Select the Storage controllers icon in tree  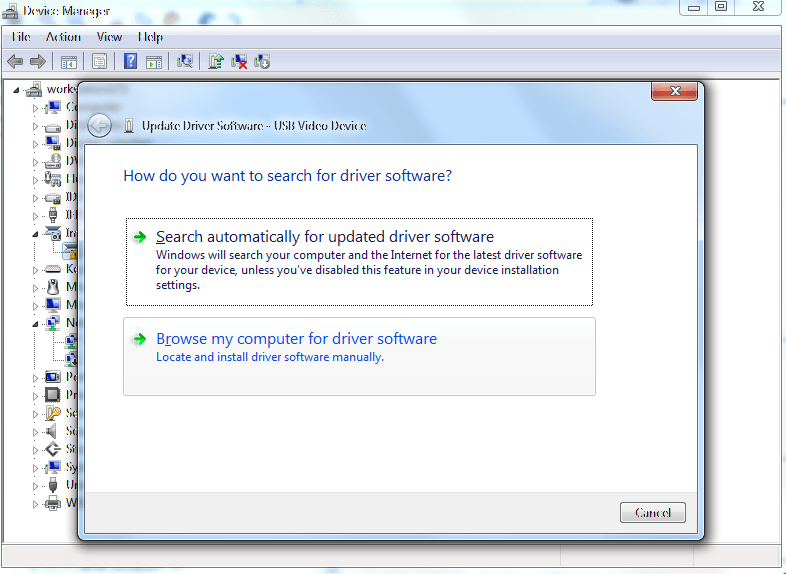53,449
